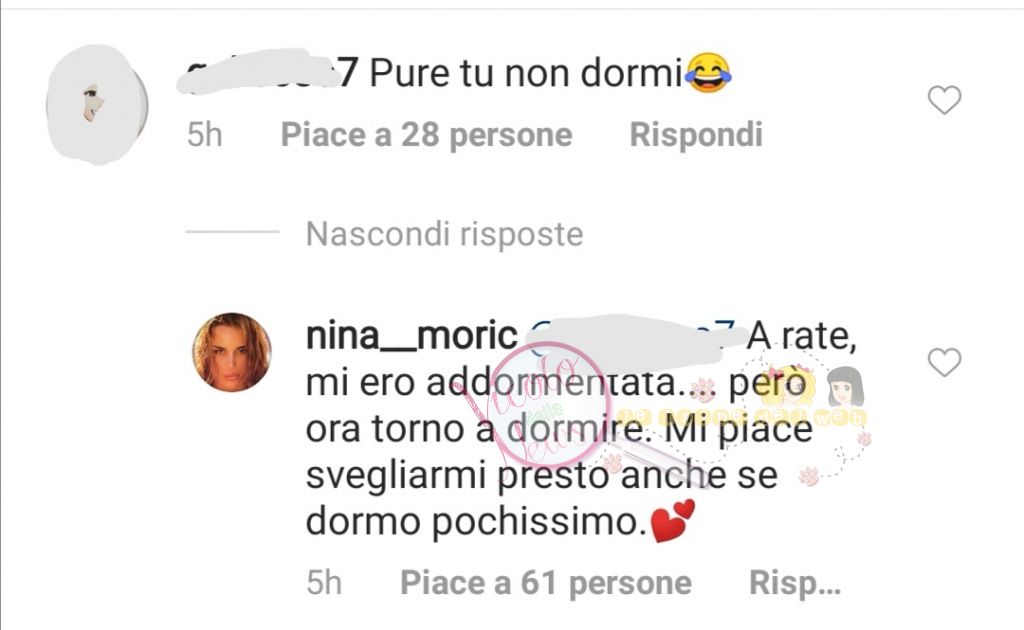Click the truncated 'Risp...' reply button
The width and height of the screenshot is (1024, 630).
(795, 583)
